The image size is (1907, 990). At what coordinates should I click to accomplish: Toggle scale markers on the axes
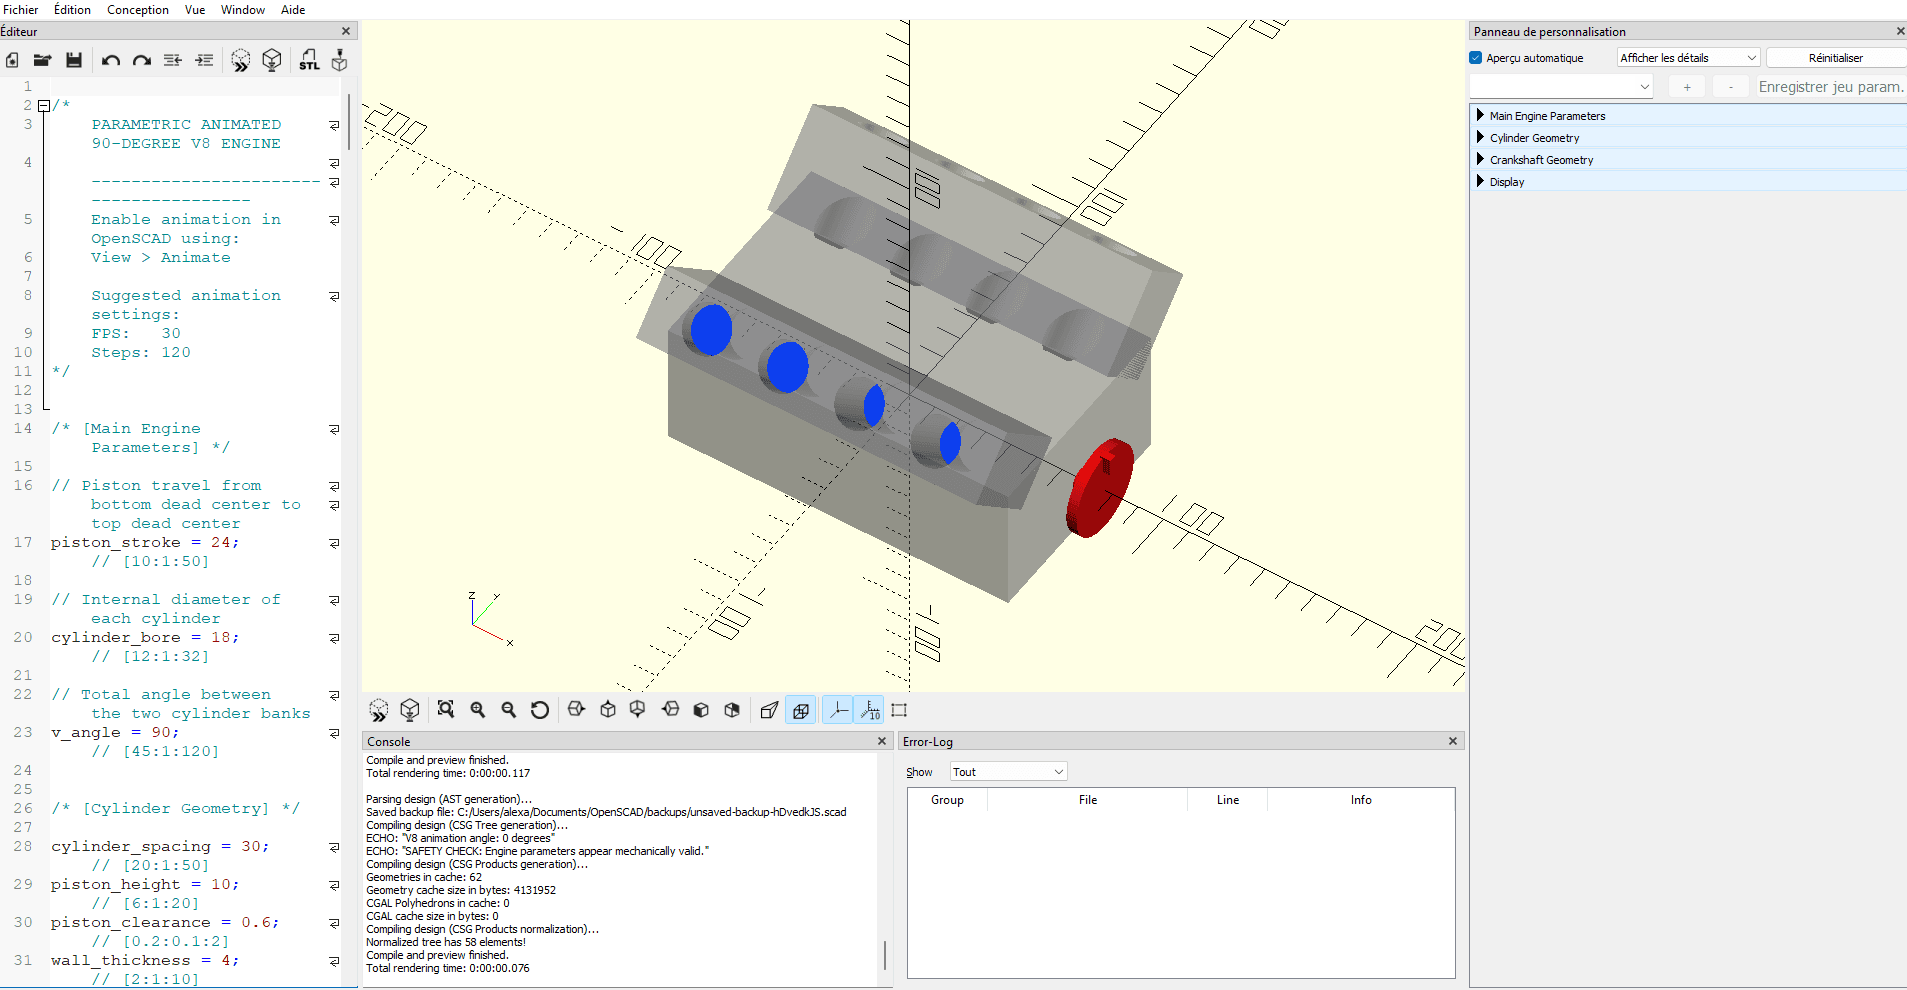[x=870, y=710]
